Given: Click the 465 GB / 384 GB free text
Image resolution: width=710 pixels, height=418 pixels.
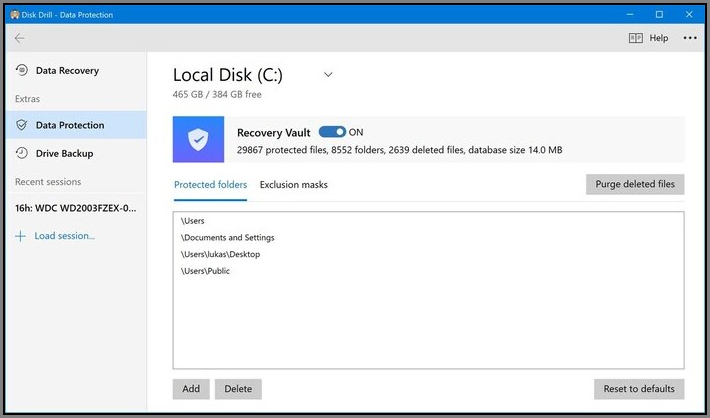Looking at the screenshot, I should point(217,95).
